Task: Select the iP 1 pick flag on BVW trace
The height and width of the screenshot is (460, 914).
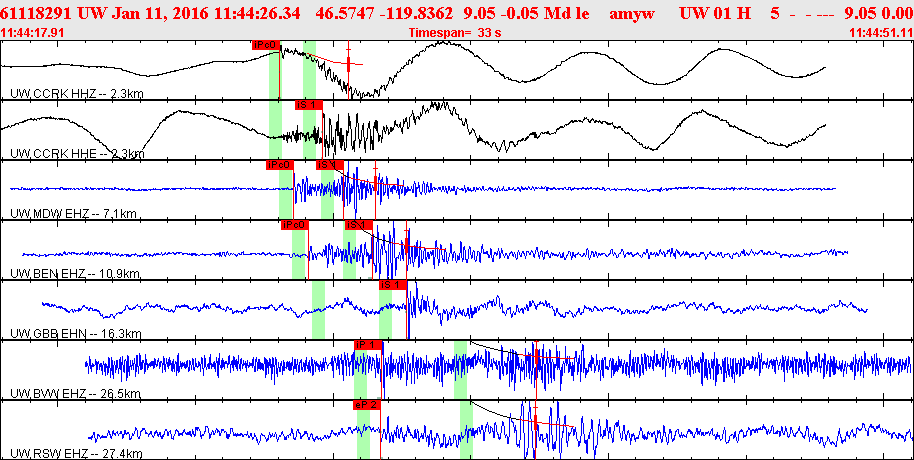Action: [x=368, y=345]
